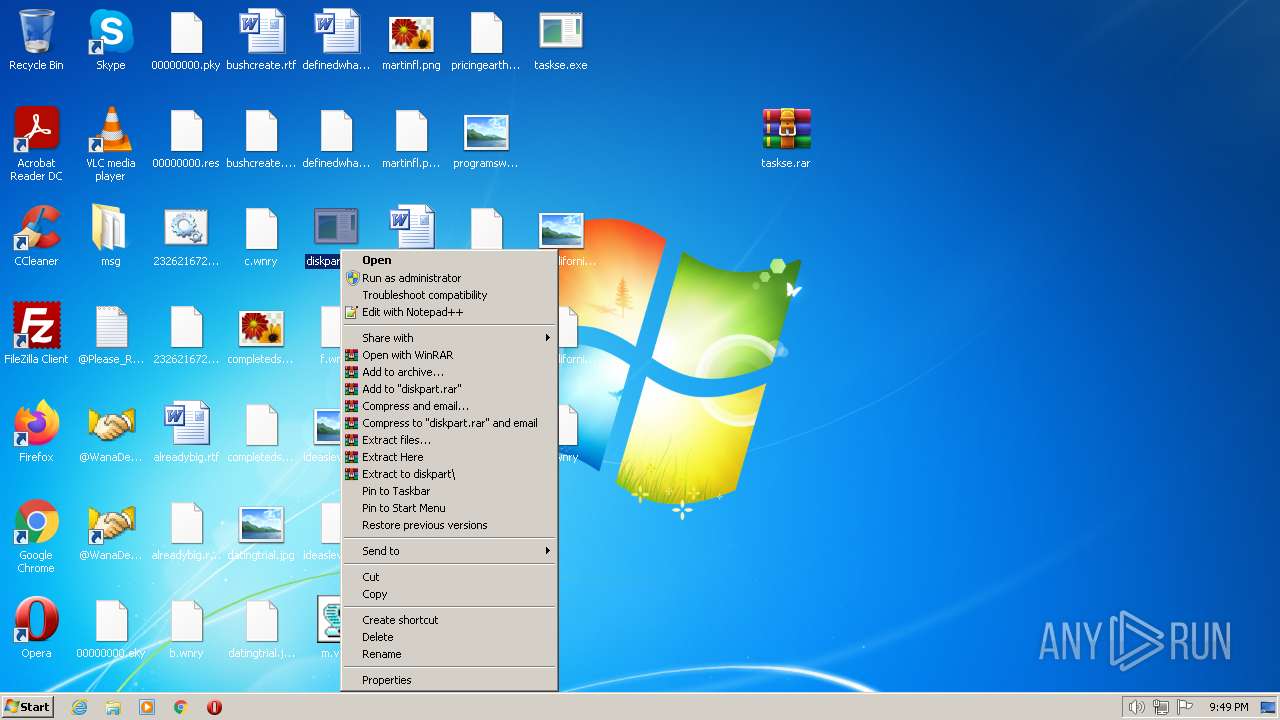Select the Google Chrome desktop shortcut
Screen dimensions: 1280x720
click(36, 536)
